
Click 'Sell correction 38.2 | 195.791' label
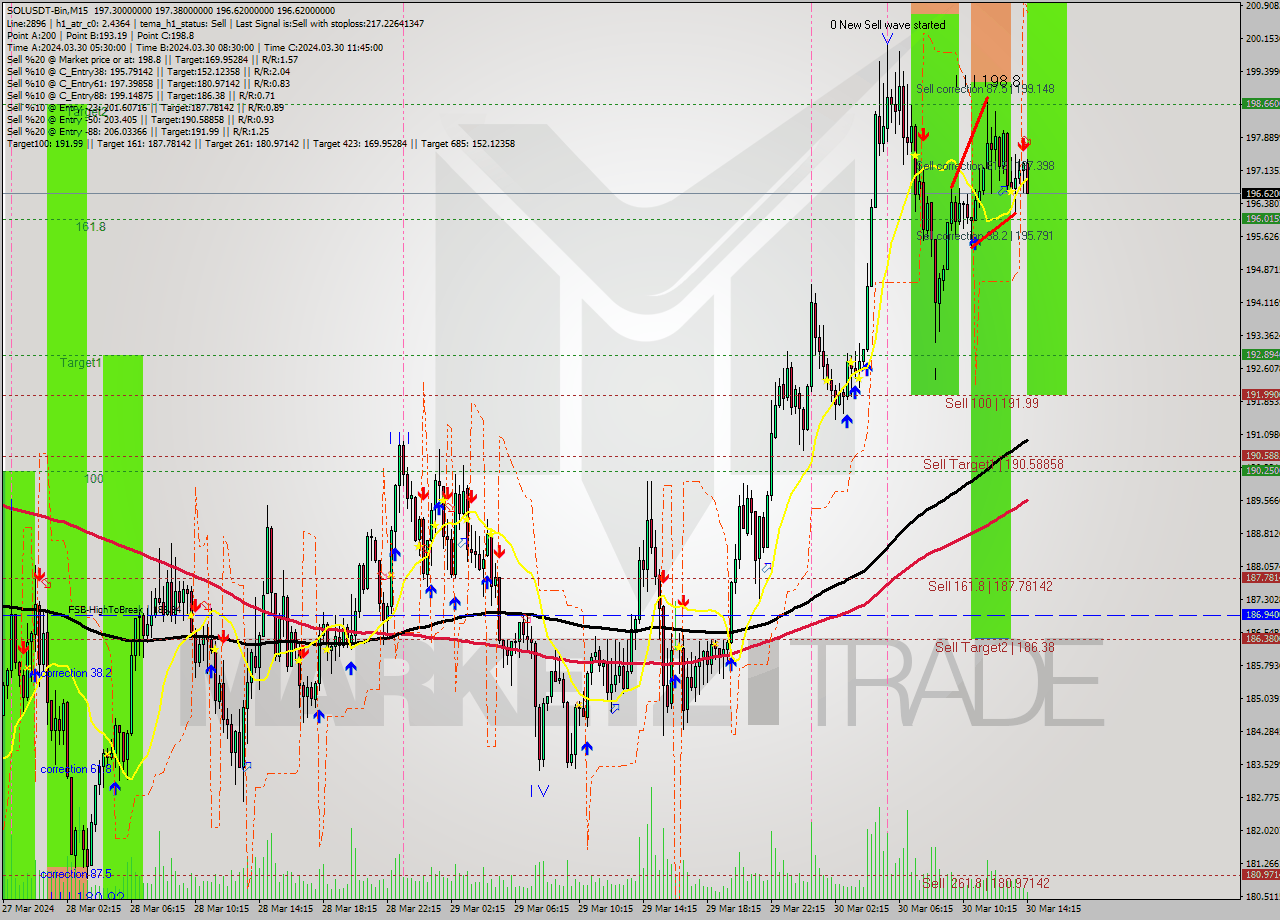click(x=985, y=236)
